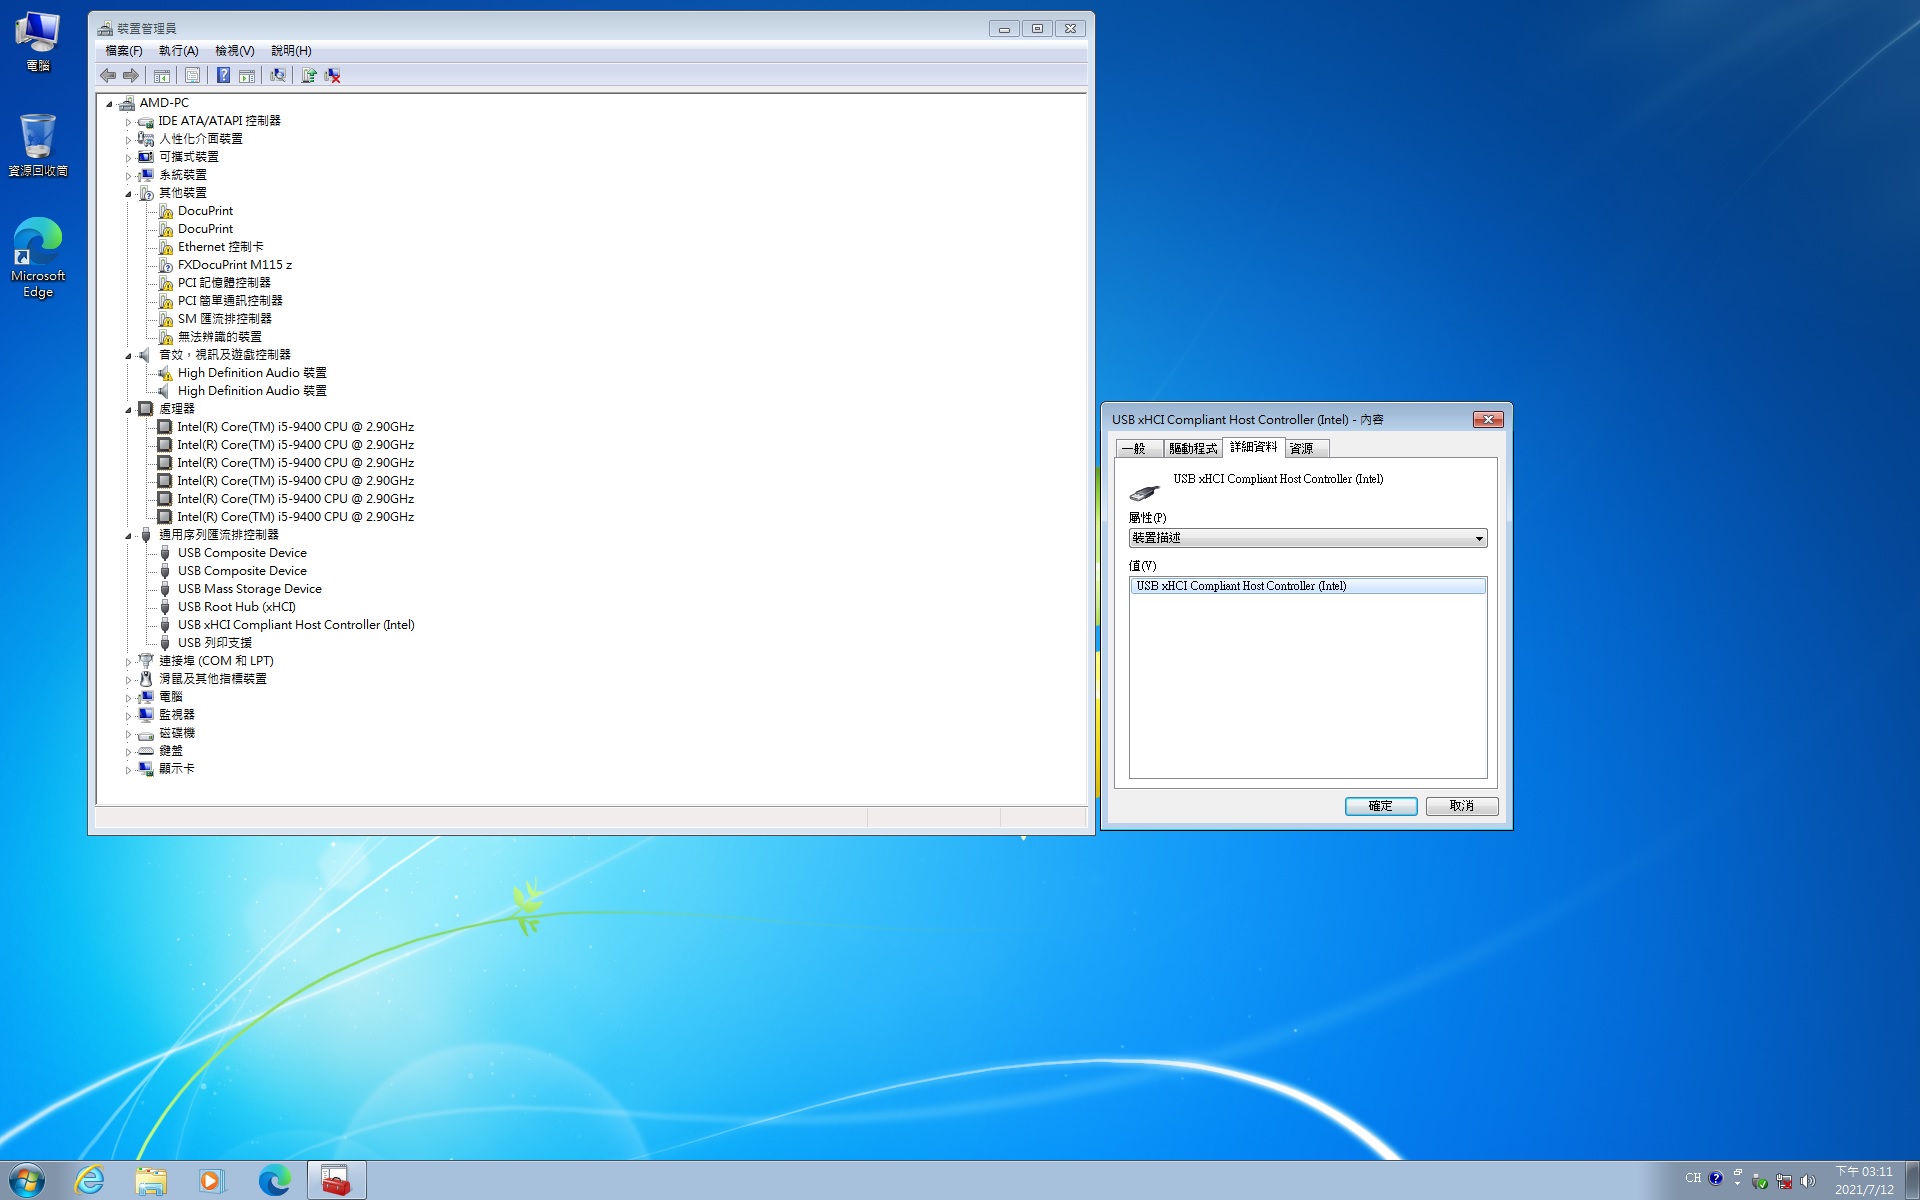Select the PCI 記憶體控制器 device
The height and width of the screenshot is (1200, 1920).
(224, 283)
